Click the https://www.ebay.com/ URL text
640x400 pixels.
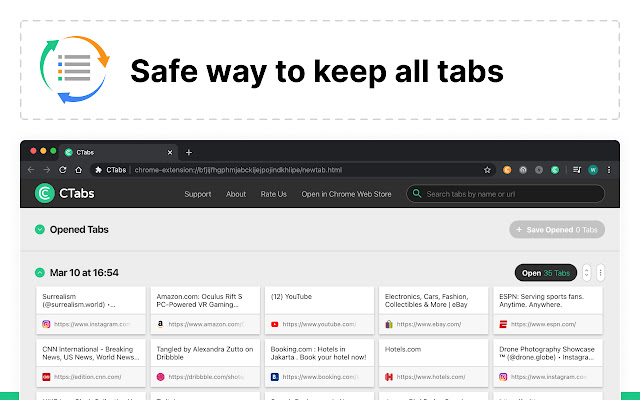coord(429,324)
